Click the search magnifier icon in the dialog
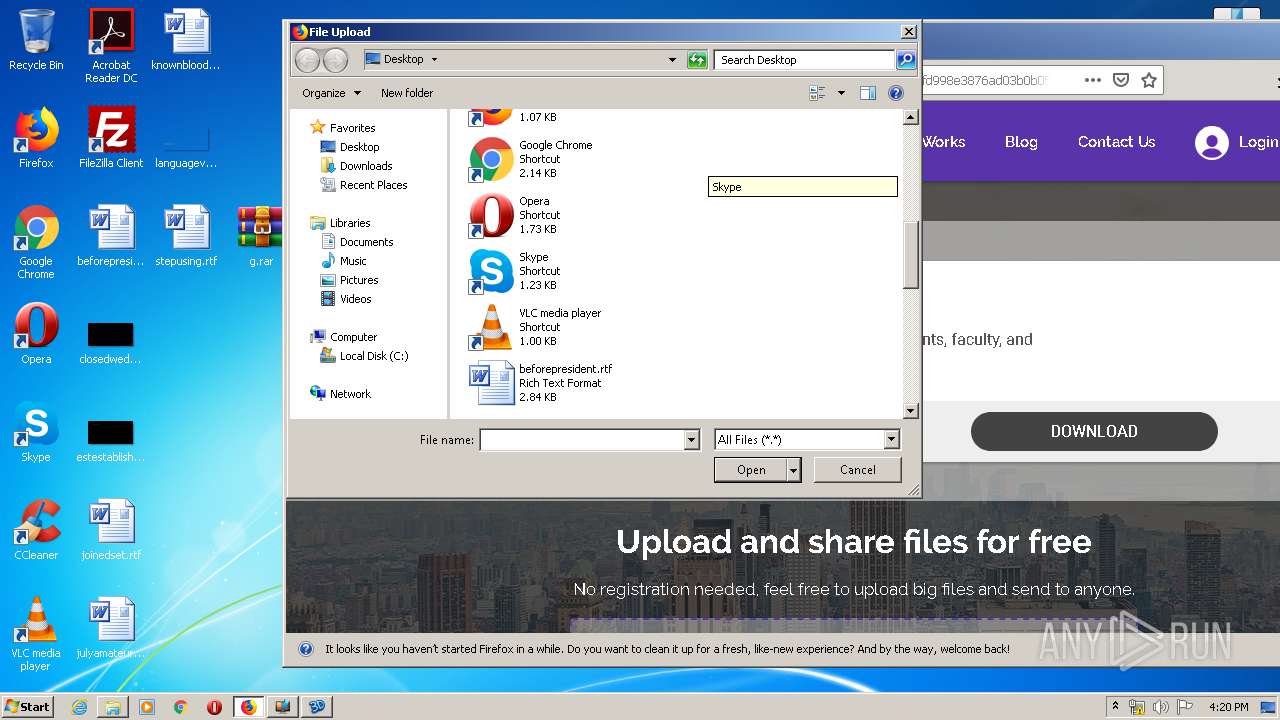 [x=905, y=60]
